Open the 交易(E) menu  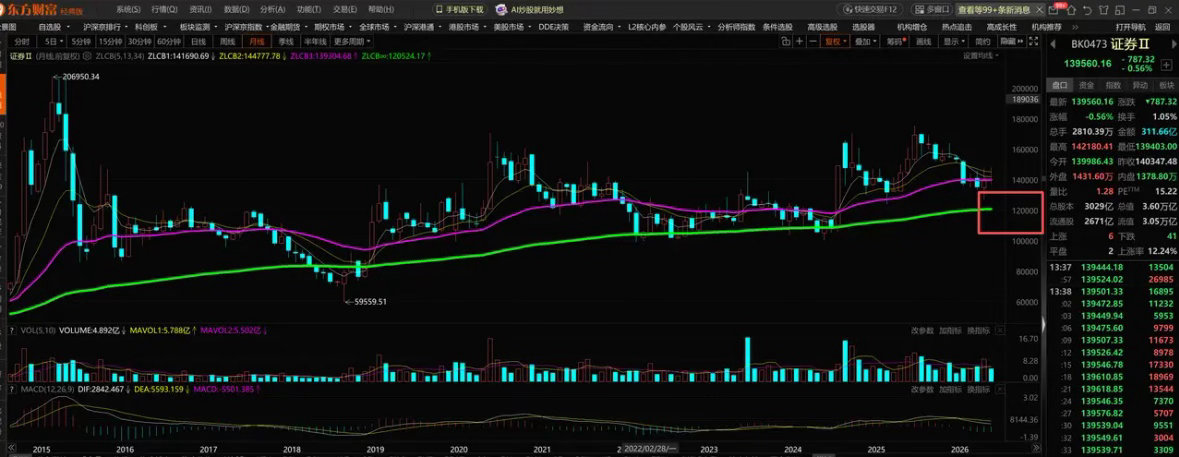coord(345,10)
